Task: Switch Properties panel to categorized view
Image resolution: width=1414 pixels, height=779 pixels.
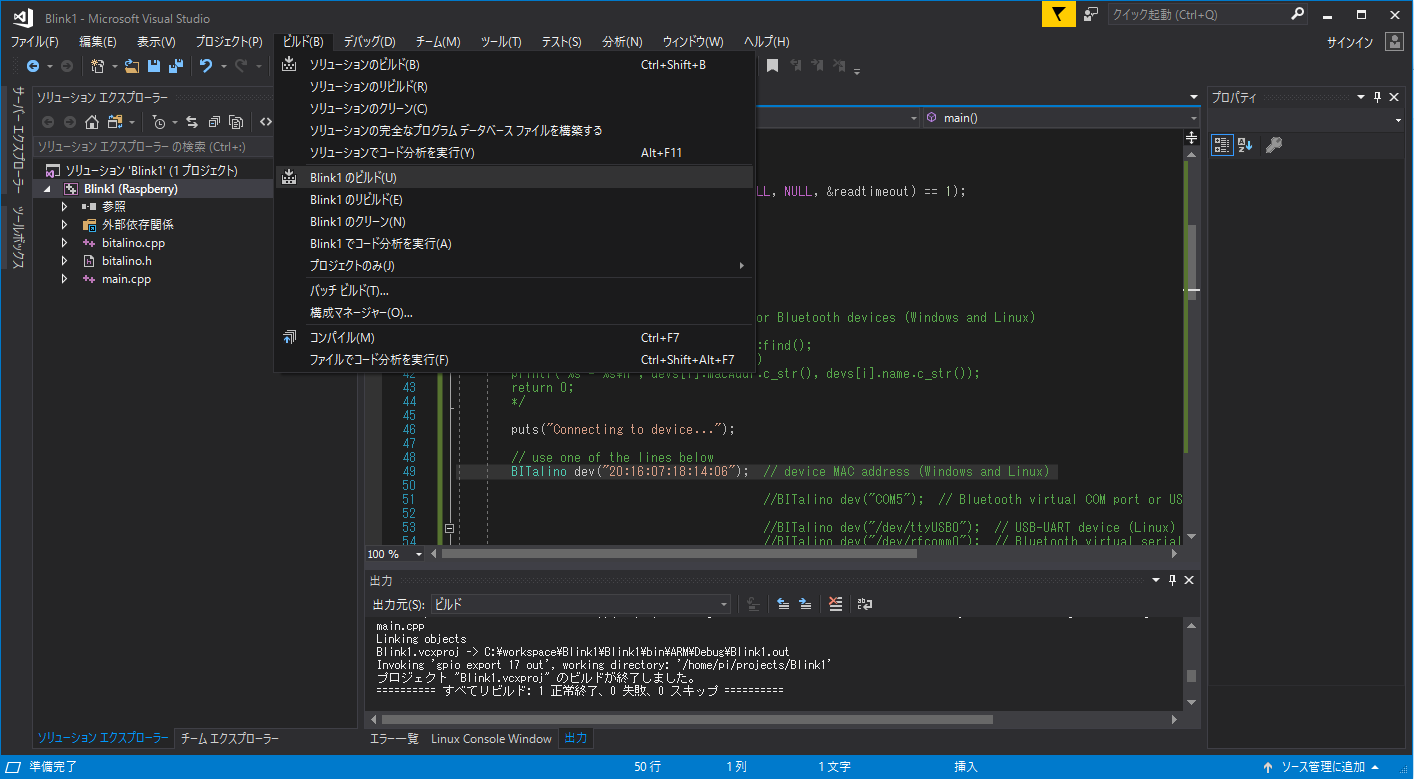Action: 1222,145
